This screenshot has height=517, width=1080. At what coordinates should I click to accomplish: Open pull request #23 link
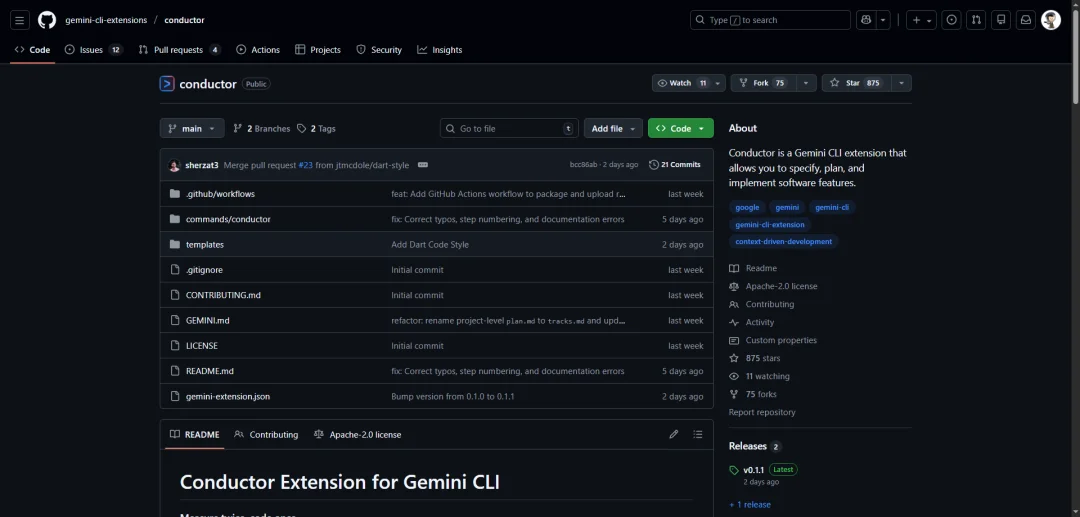(306, 165)
